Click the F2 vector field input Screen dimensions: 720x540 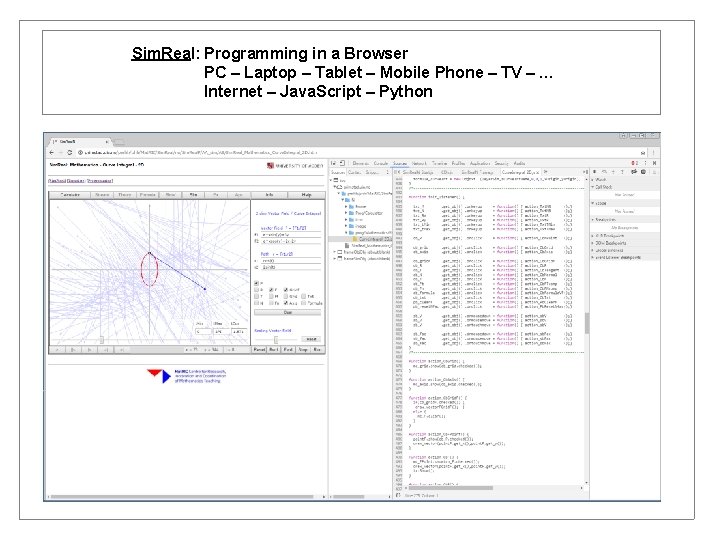(x=291, y=241)
